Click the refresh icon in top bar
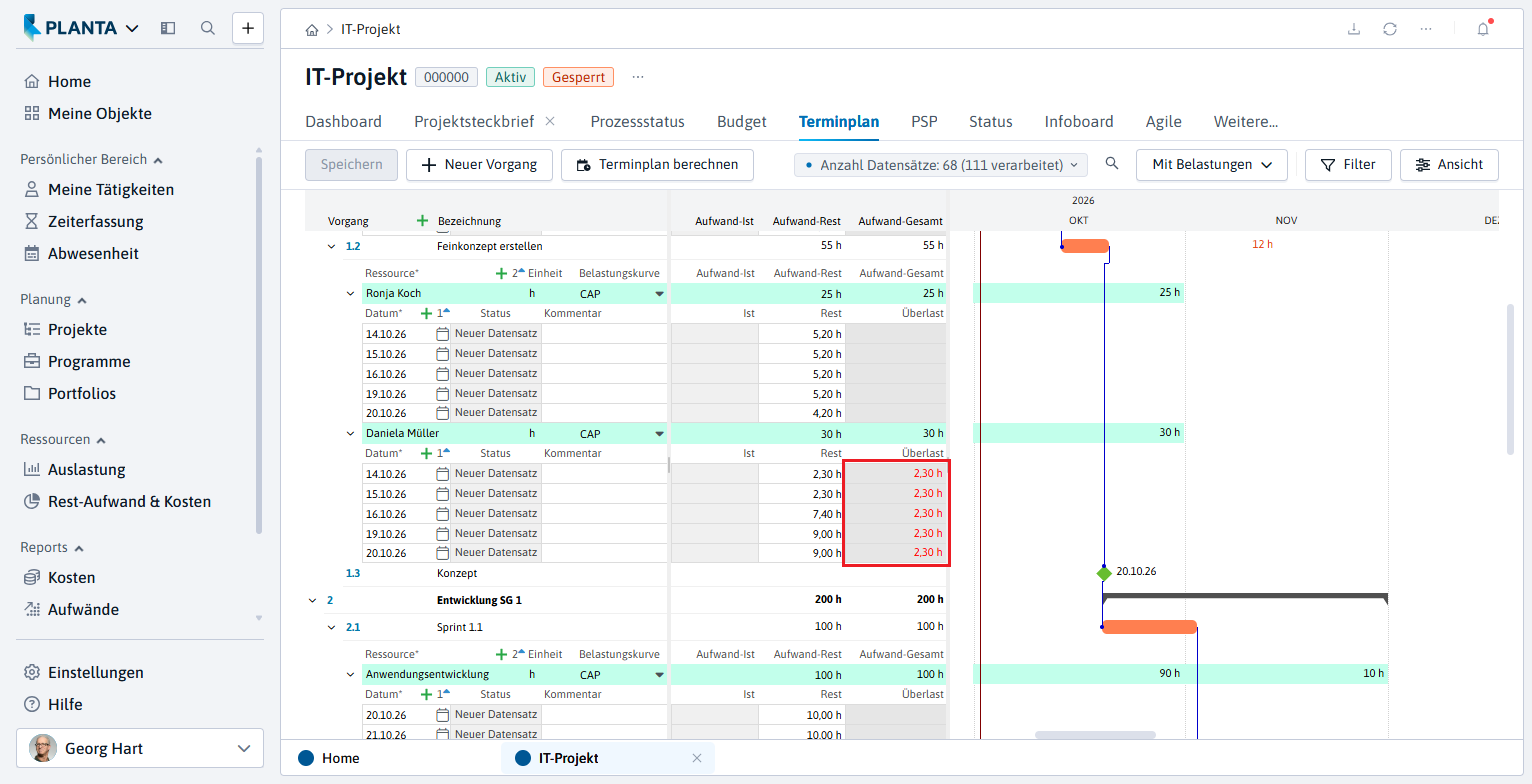This screenshot has height=784, width=1532. click(x=1390, y=29)
